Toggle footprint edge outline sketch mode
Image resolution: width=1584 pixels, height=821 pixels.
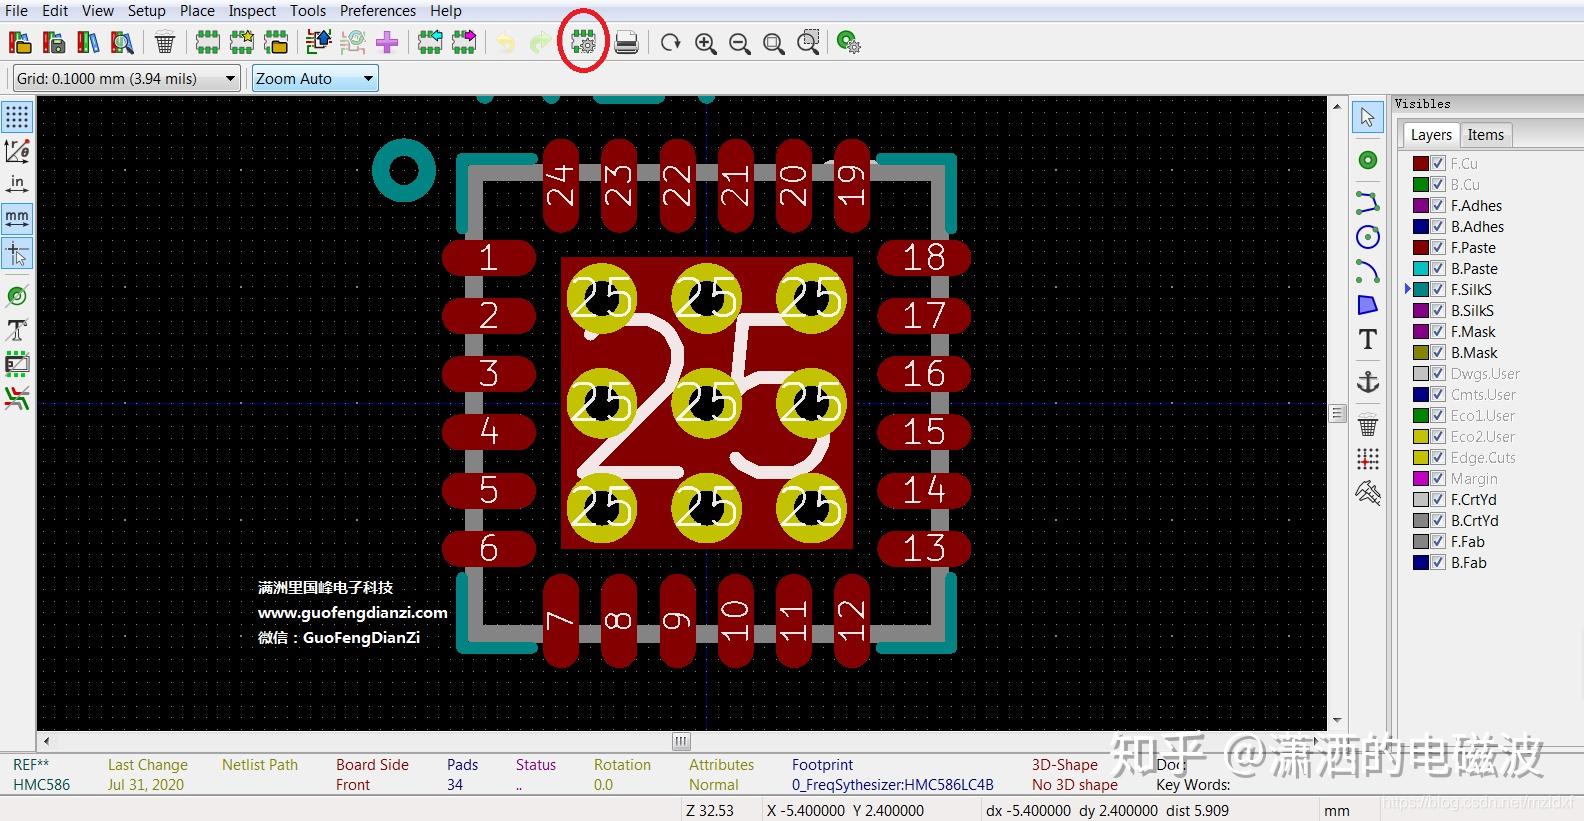(x=17, y=364)
